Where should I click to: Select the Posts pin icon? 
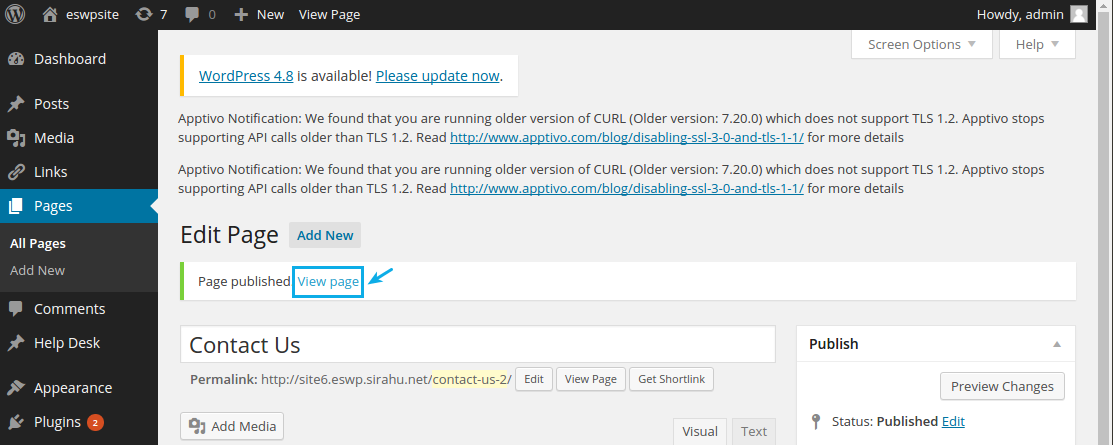point(16,104)
